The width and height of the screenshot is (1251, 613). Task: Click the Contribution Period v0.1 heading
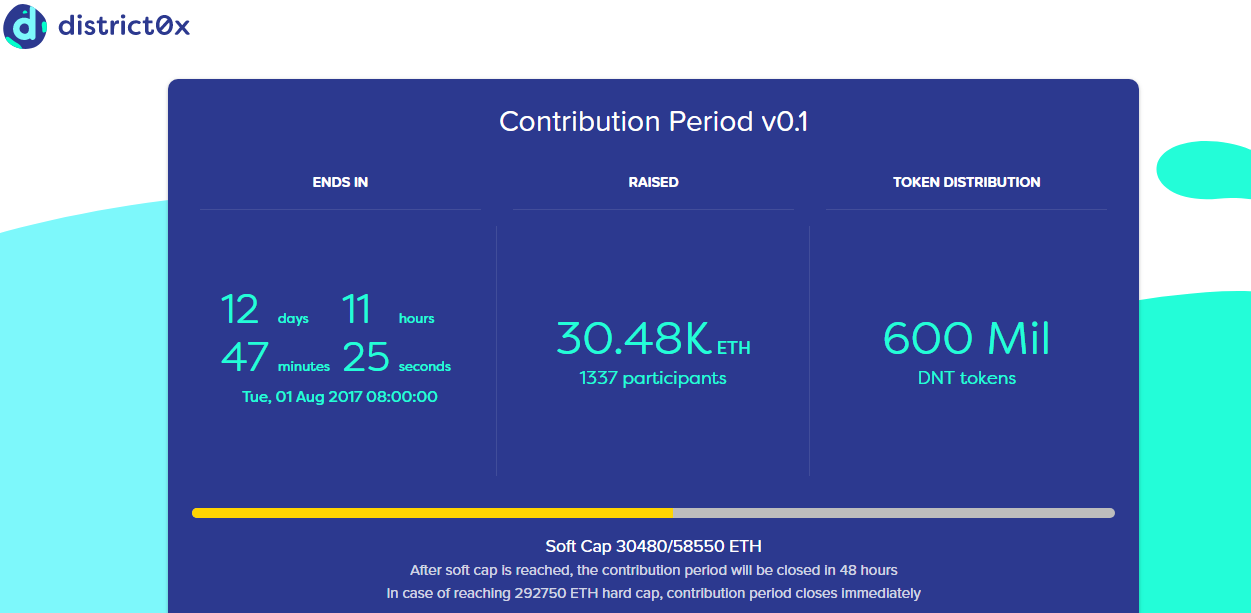pos(653,122)
